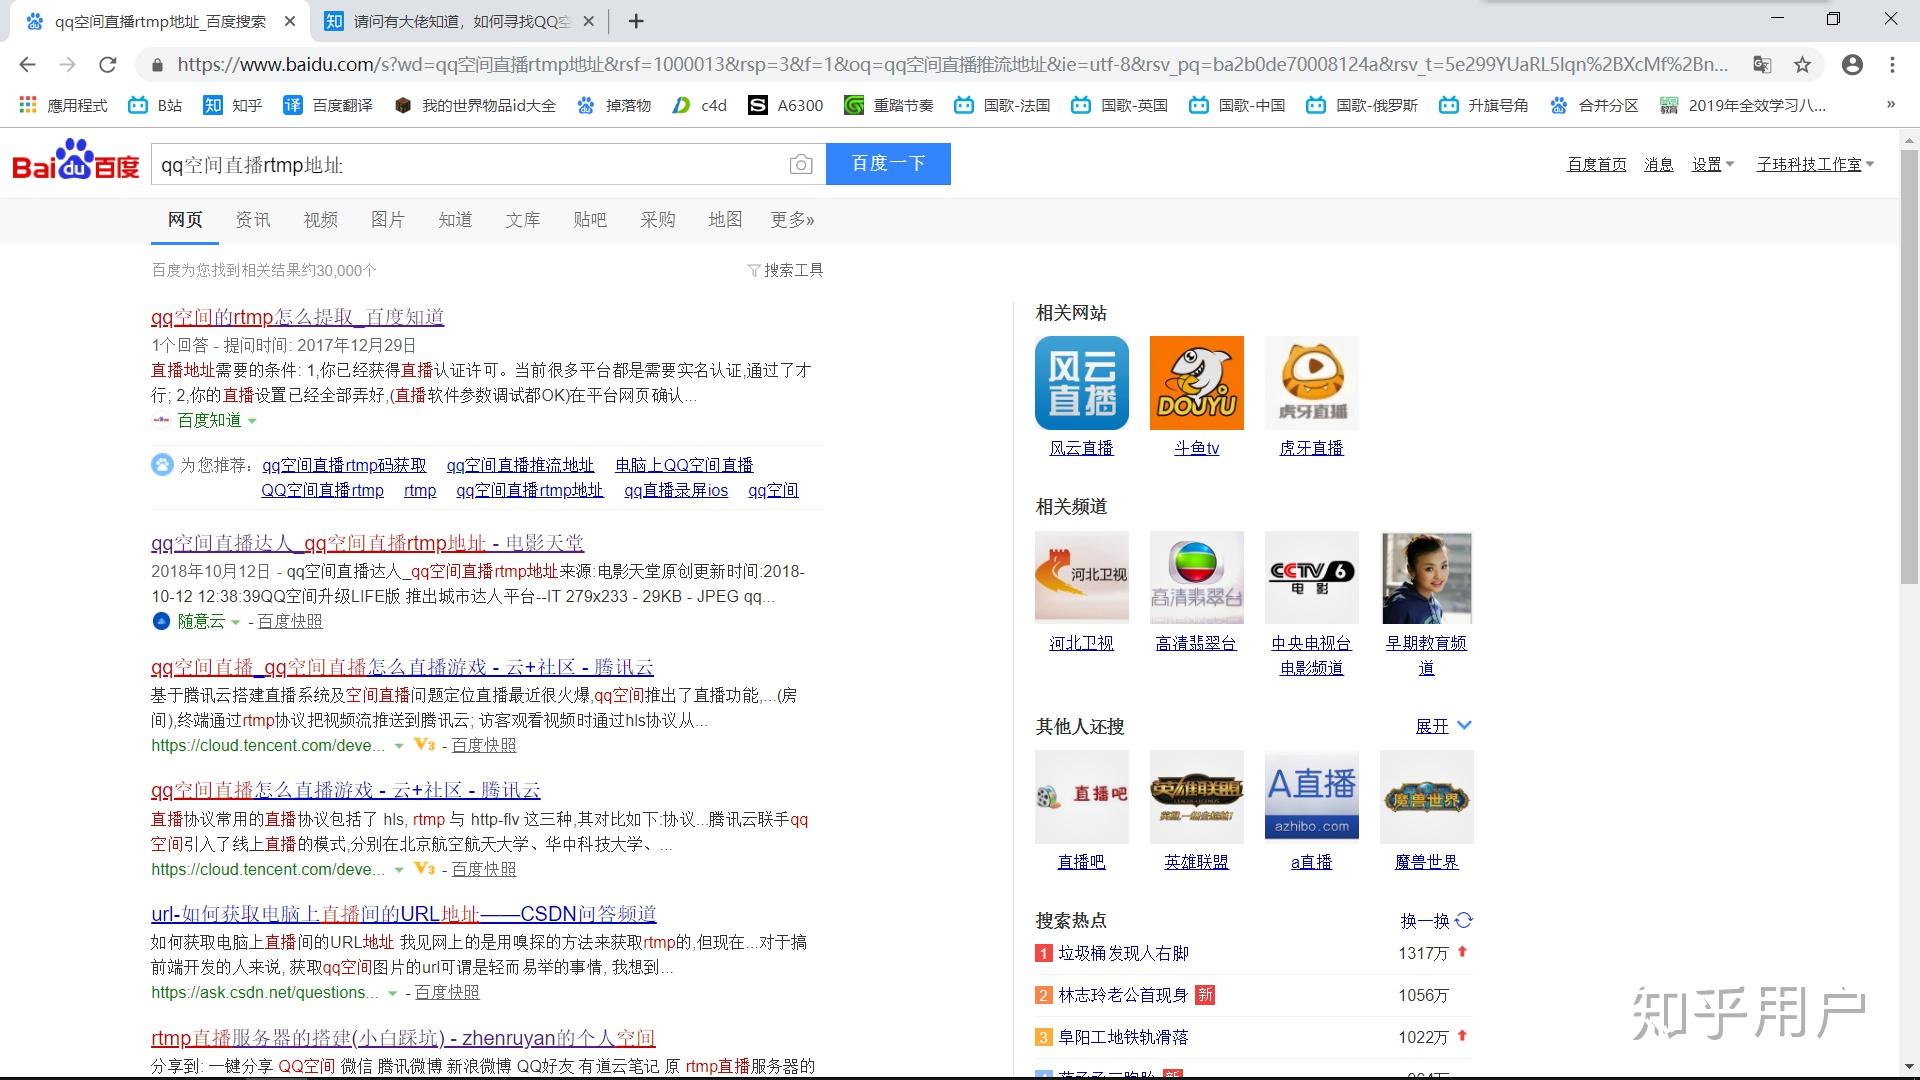Click the 换一换 refresh icon

pos(1464,920)
